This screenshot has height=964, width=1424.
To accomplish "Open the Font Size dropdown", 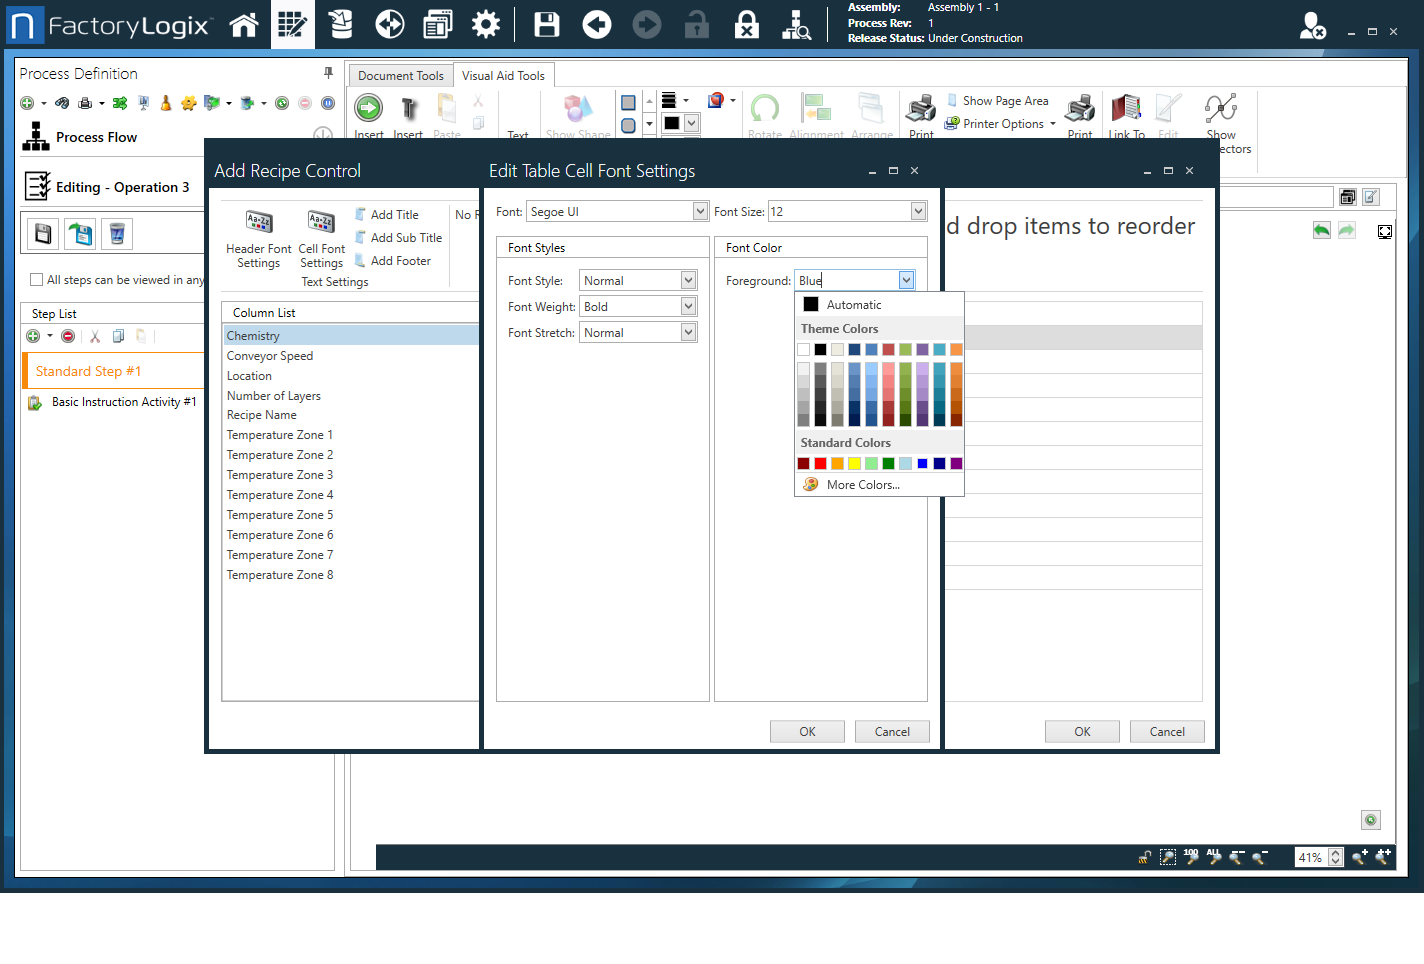I will tap(917, 211).
